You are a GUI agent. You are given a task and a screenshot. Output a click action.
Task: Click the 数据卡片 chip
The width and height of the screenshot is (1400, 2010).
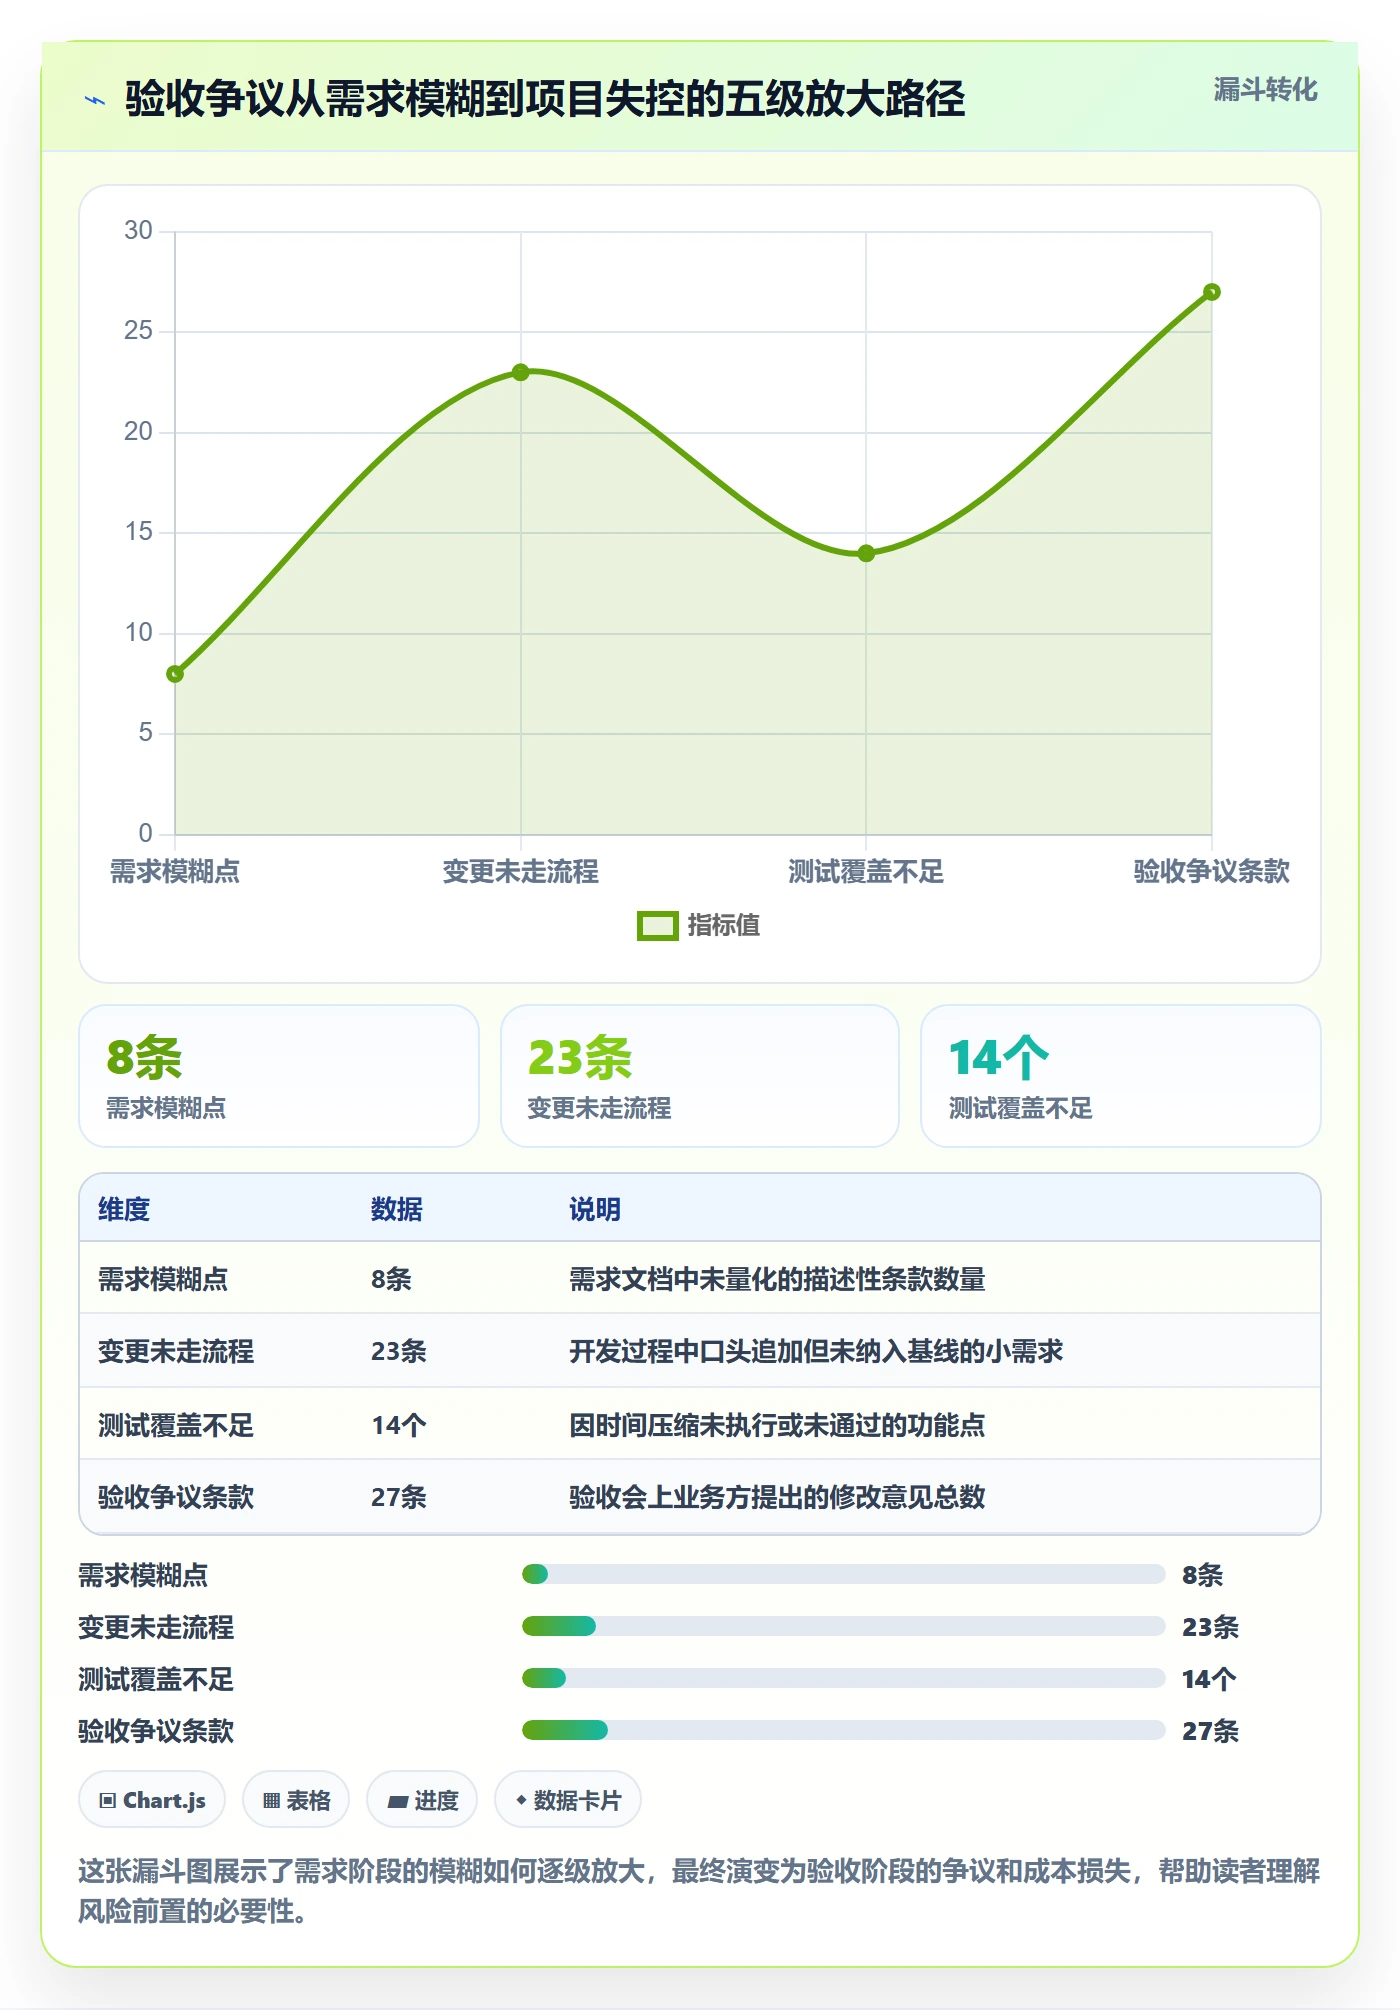568,1800
